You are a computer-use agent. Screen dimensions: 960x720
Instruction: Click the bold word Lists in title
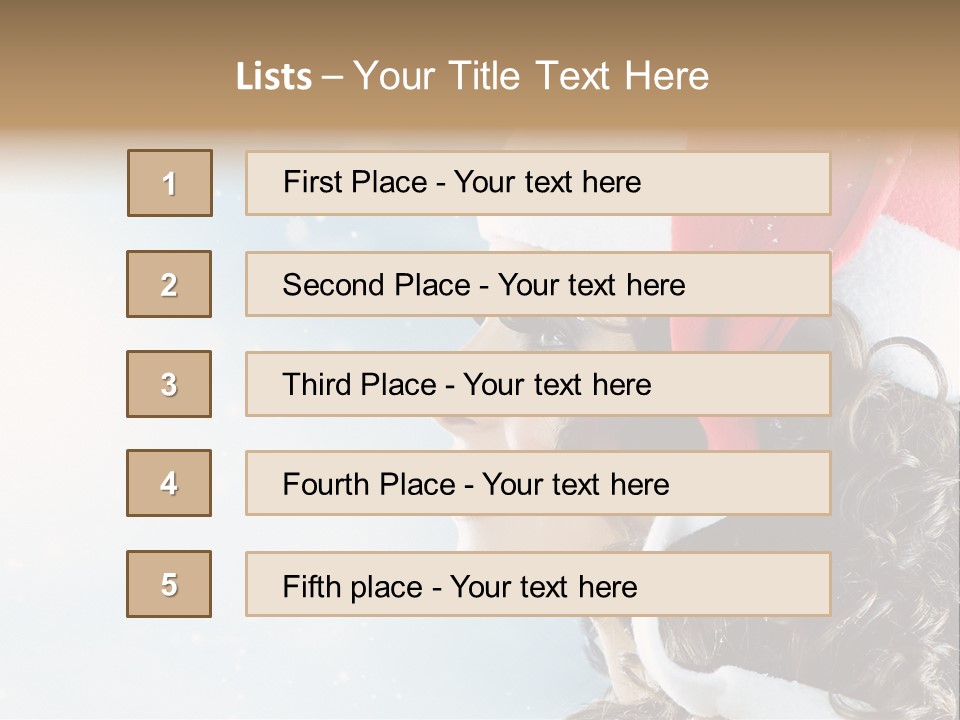274,76
